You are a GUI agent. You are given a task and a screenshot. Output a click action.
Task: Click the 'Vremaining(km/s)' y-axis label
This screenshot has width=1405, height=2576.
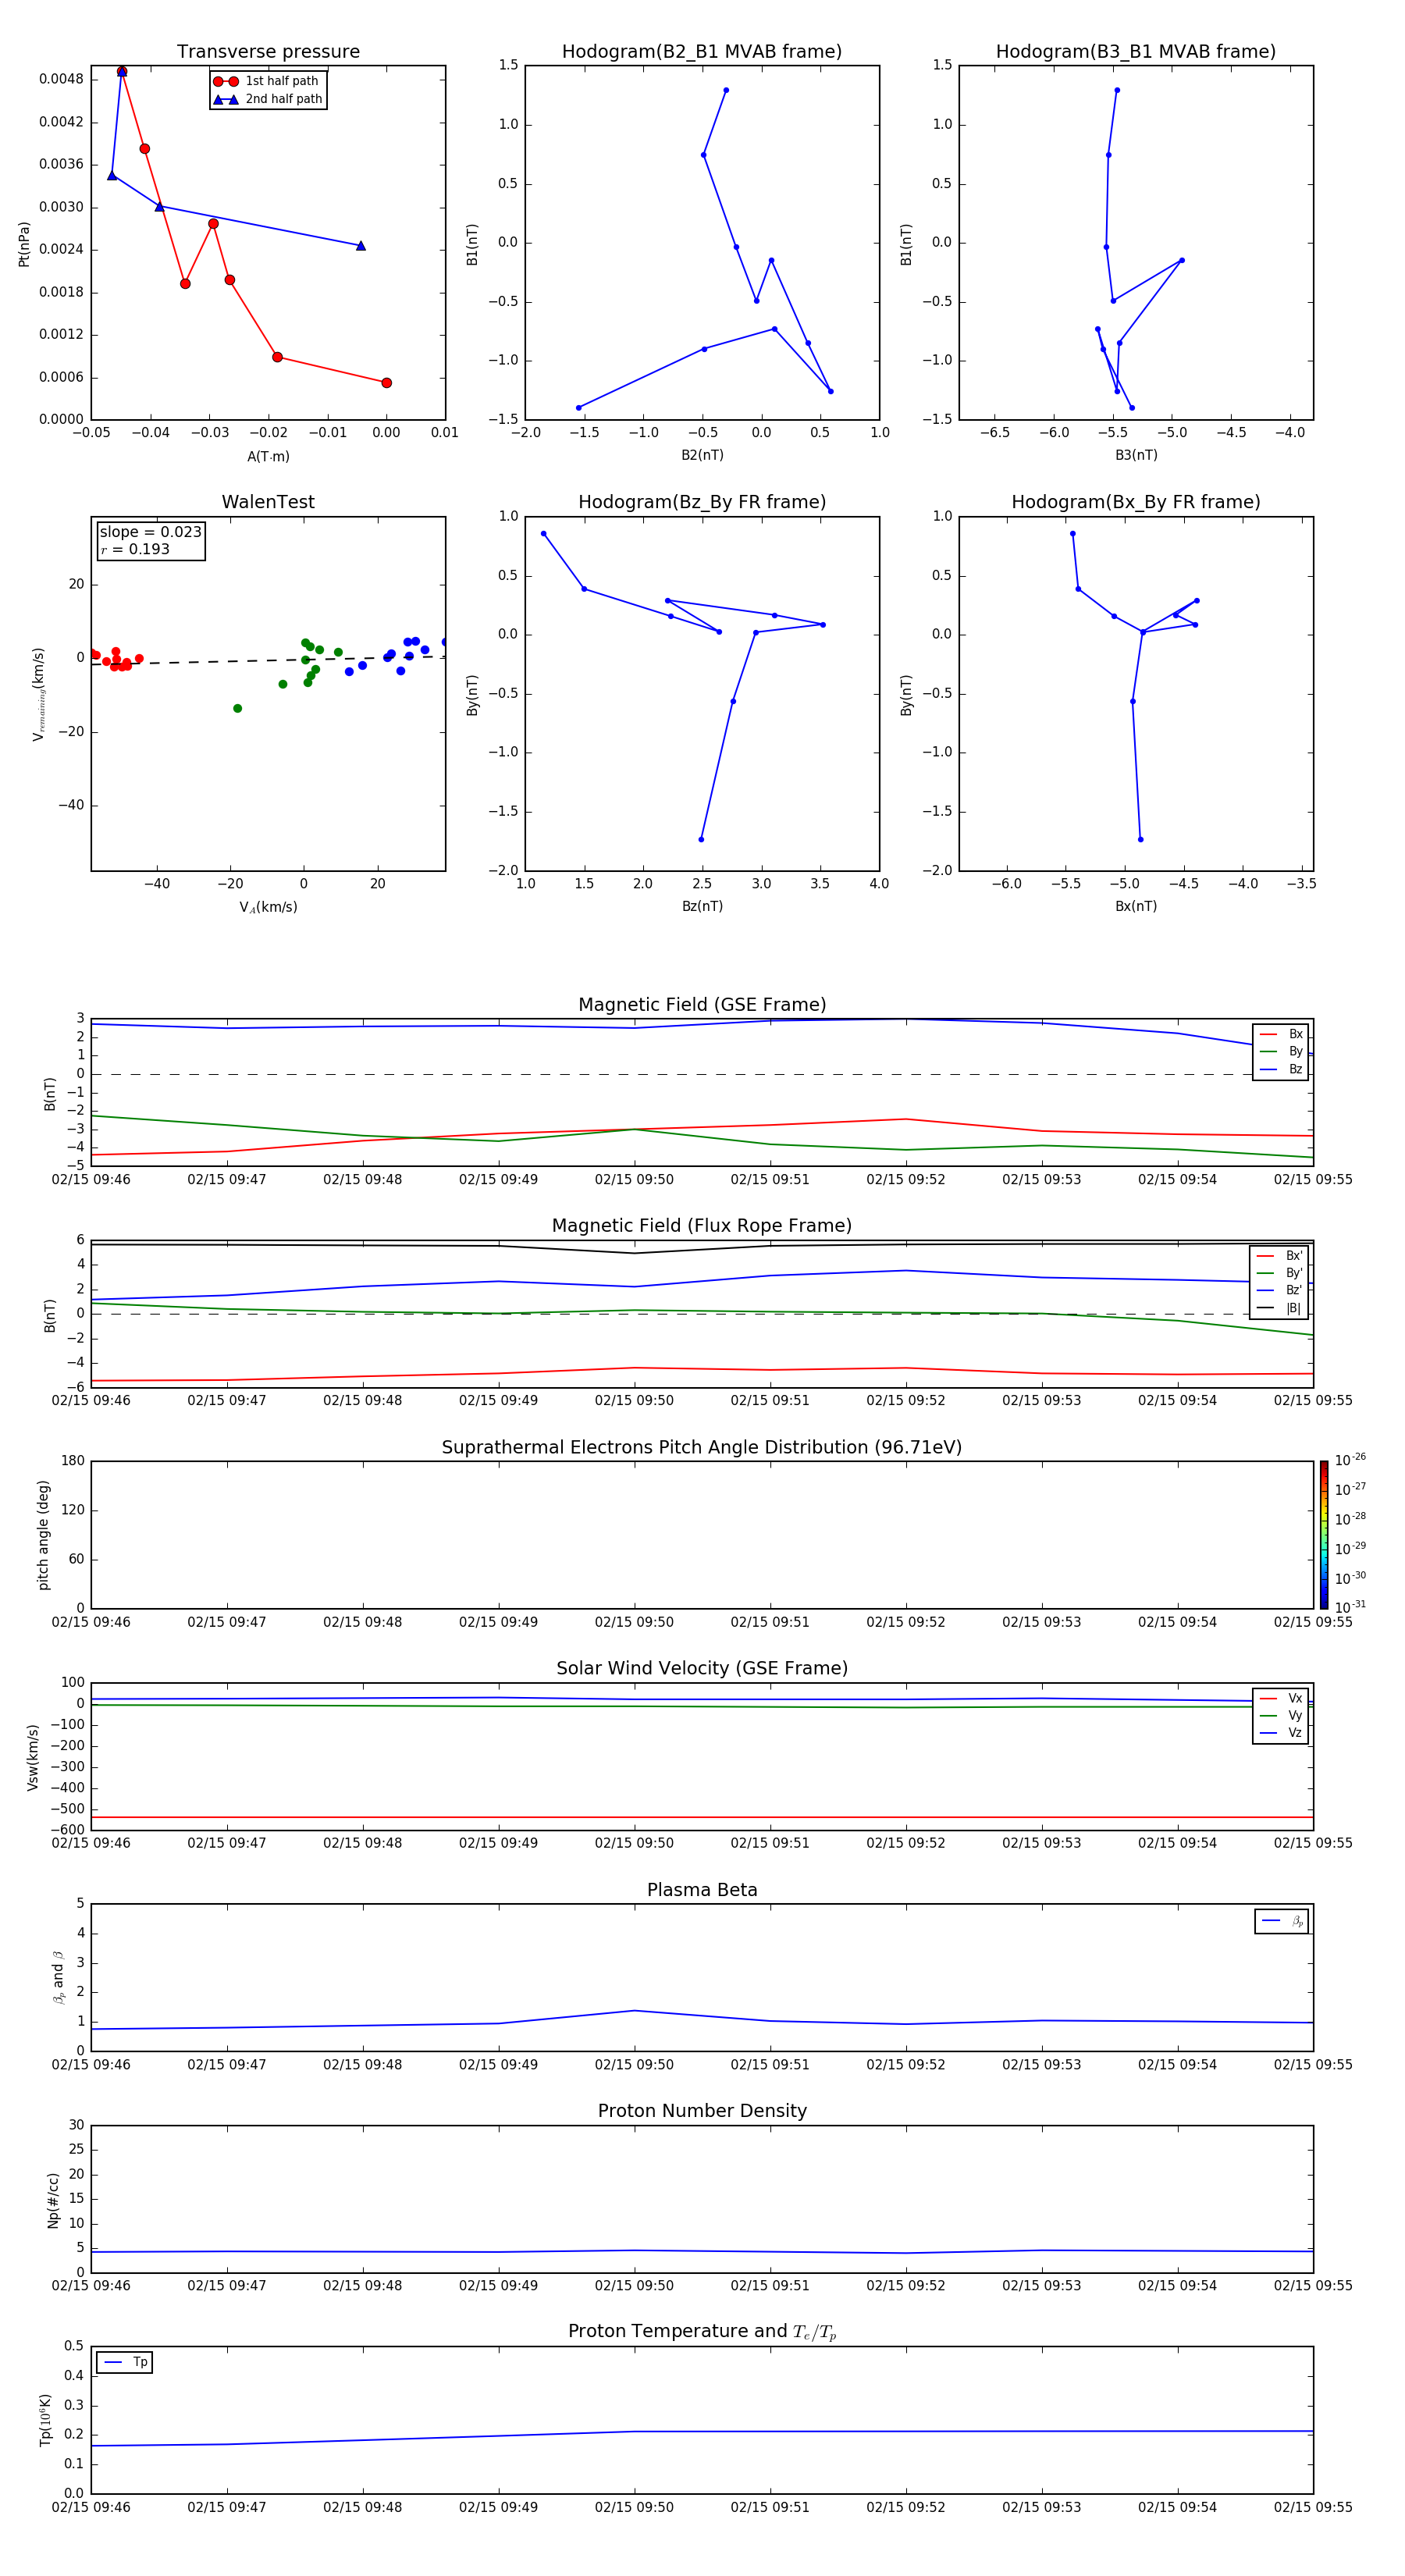pyautogui.click(x=38, y=694)
